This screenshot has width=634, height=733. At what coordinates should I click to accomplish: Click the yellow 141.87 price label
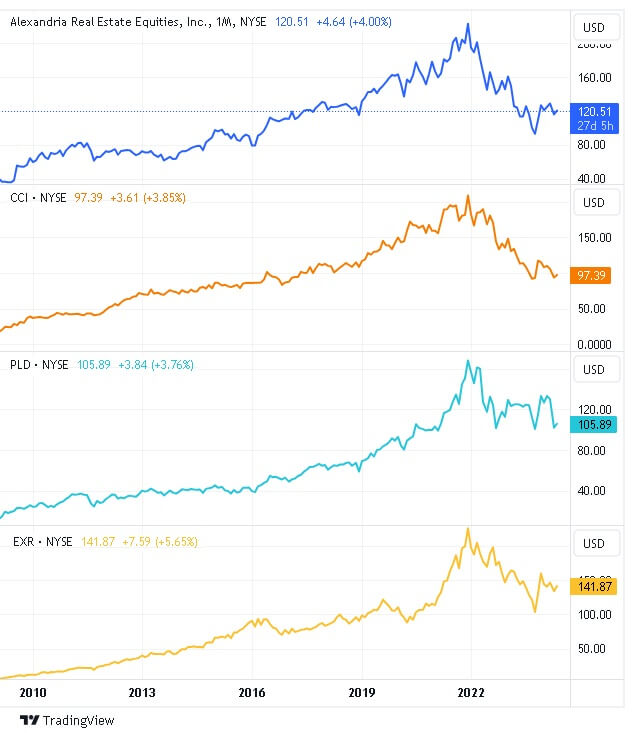tap(594, 587)
